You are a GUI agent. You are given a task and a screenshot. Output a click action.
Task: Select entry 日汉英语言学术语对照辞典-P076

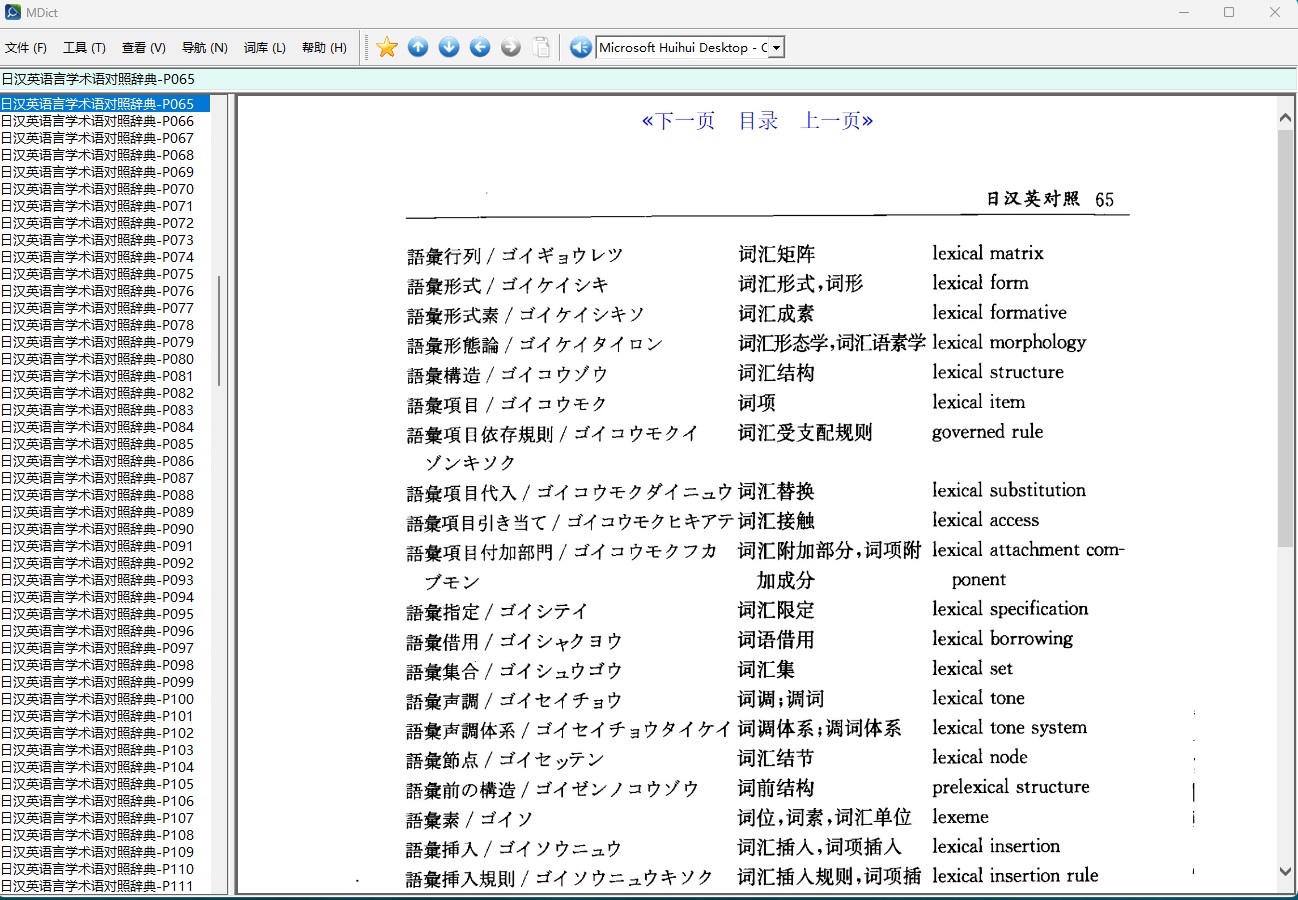[104, 291]
